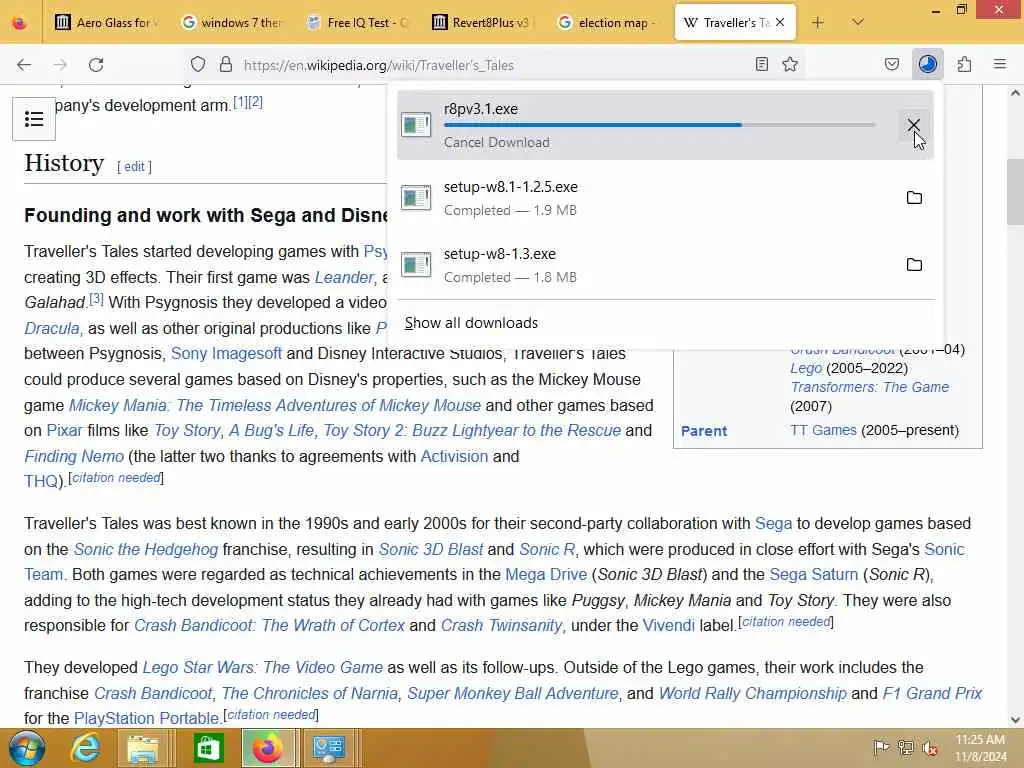Open the Action Center flag in tray
This screenshot has height=768, width=1024.
881,748
